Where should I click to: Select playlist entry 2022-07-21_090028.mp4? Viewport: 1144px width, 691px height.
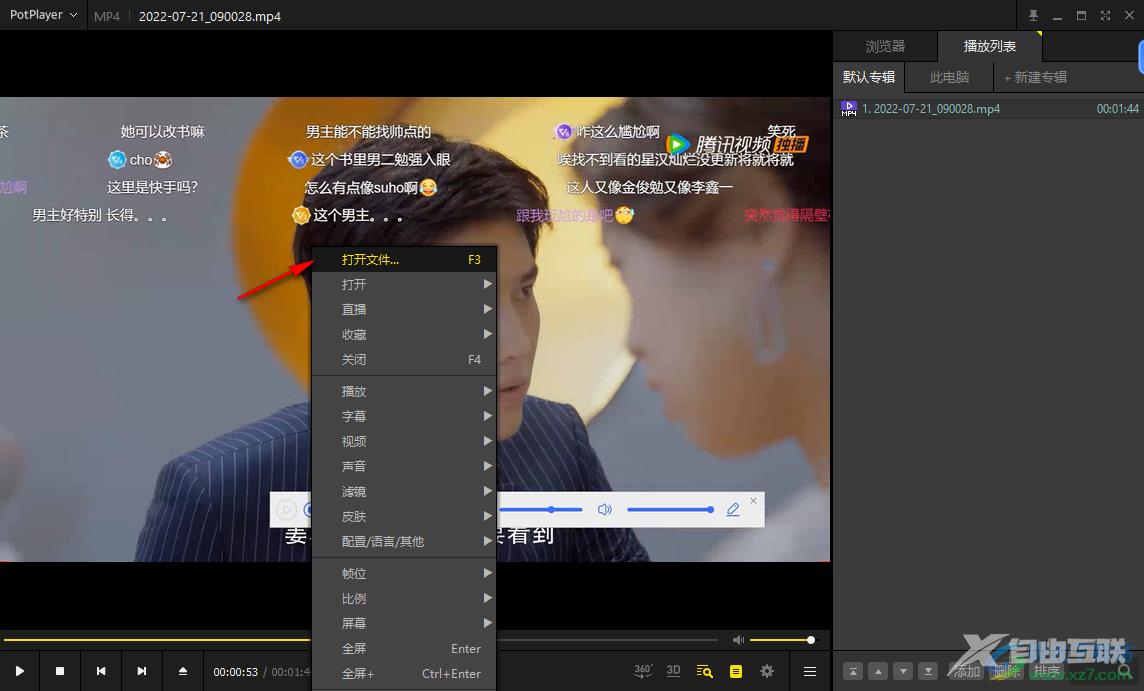(x=989, y=109)
